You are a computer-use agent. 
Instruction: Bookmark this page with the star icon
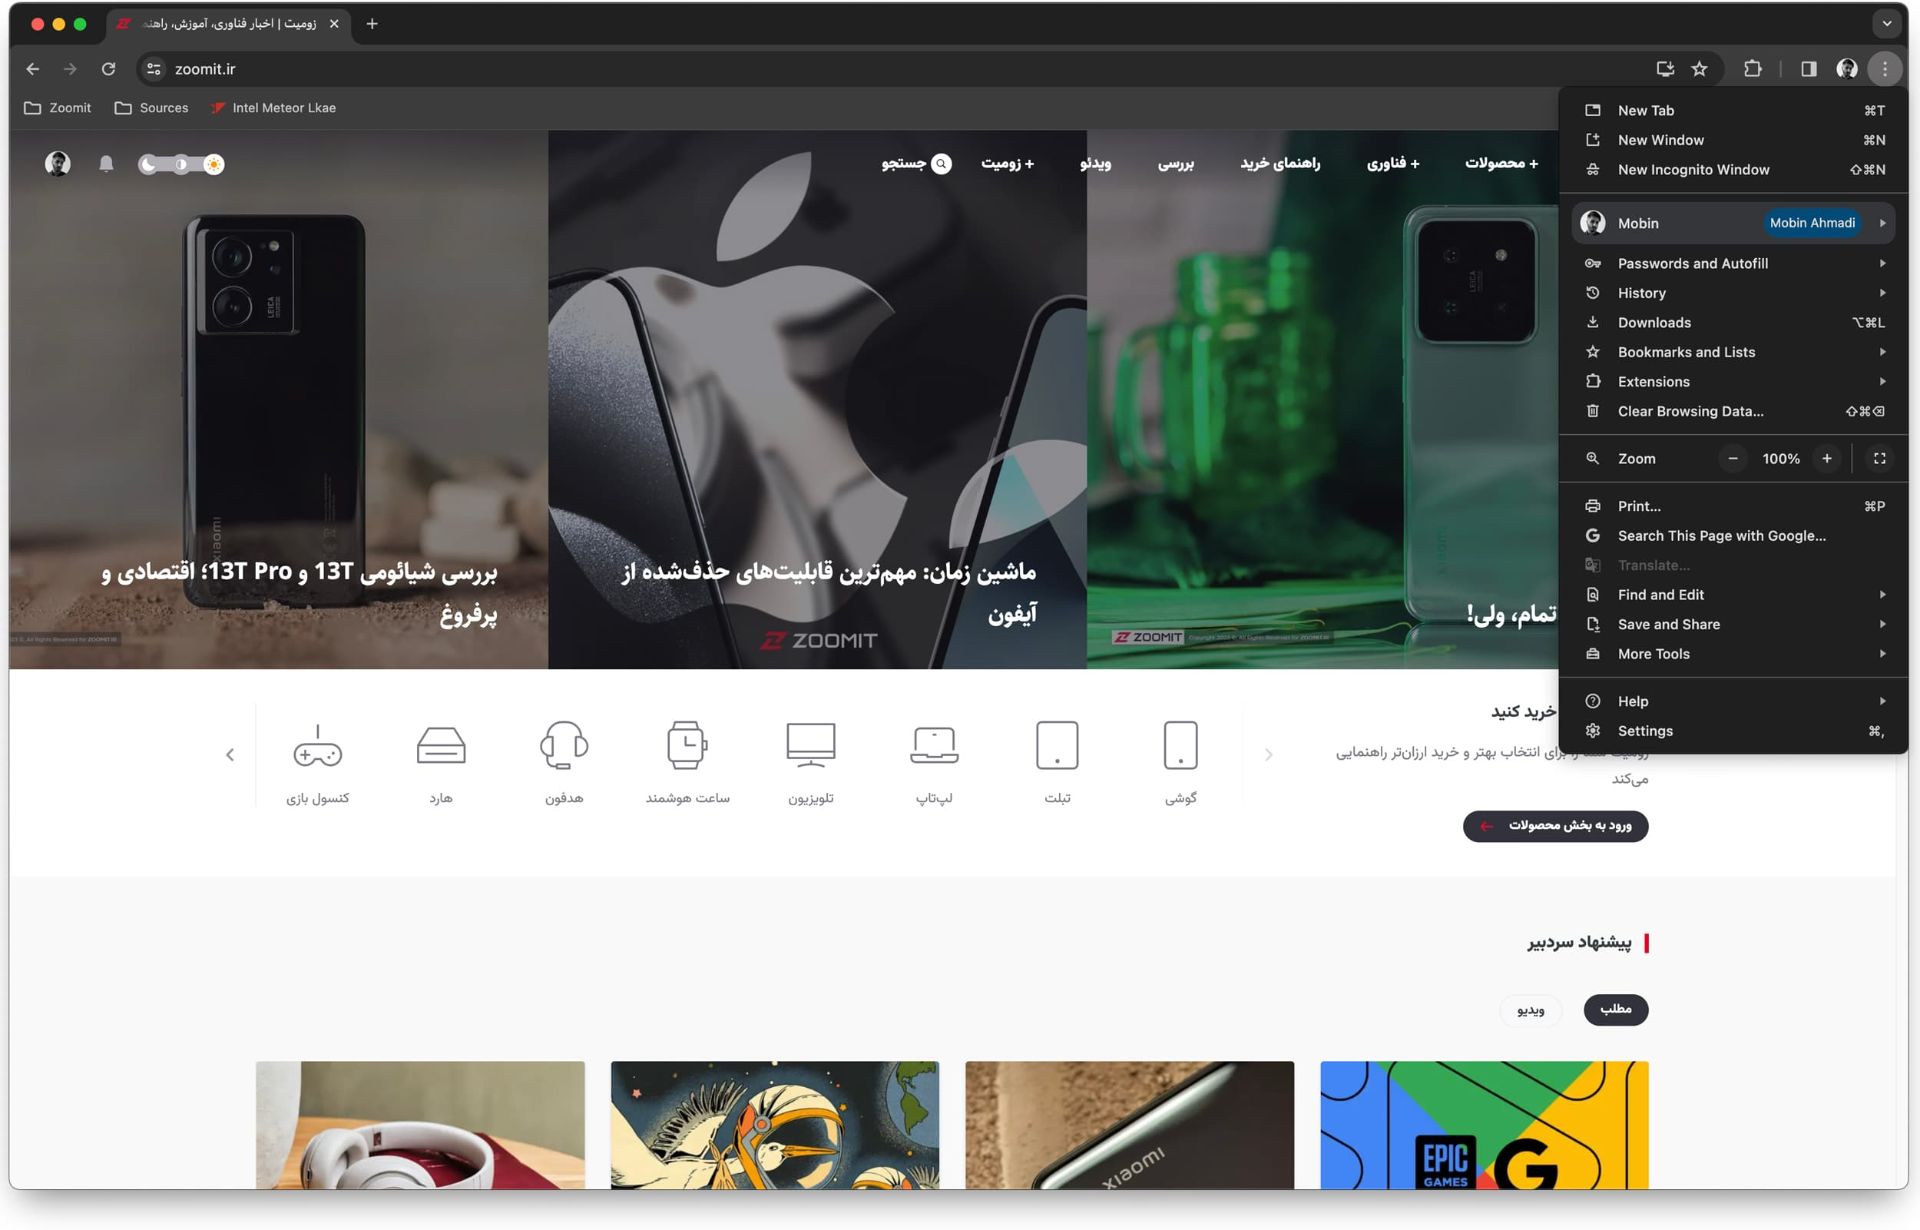[x=1699, y=69]
